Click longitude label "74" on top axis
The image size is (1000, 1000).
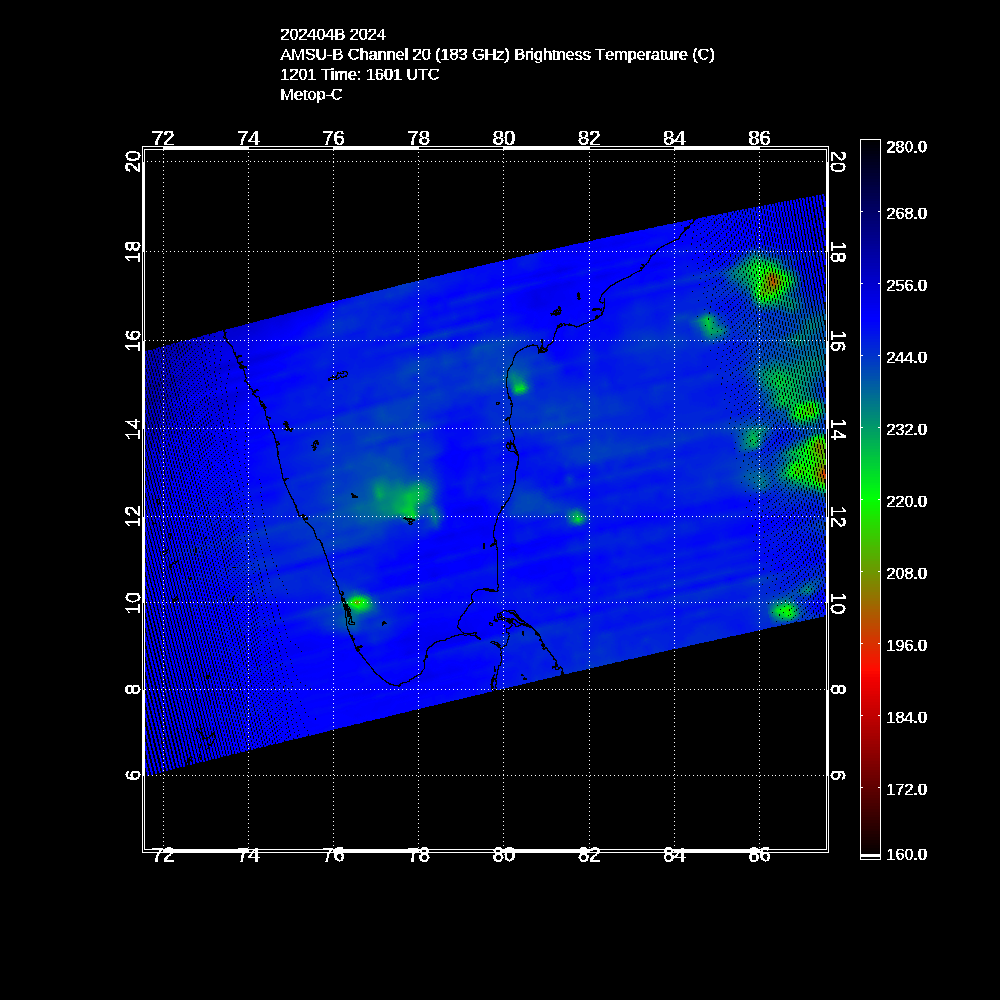point(249,138)
